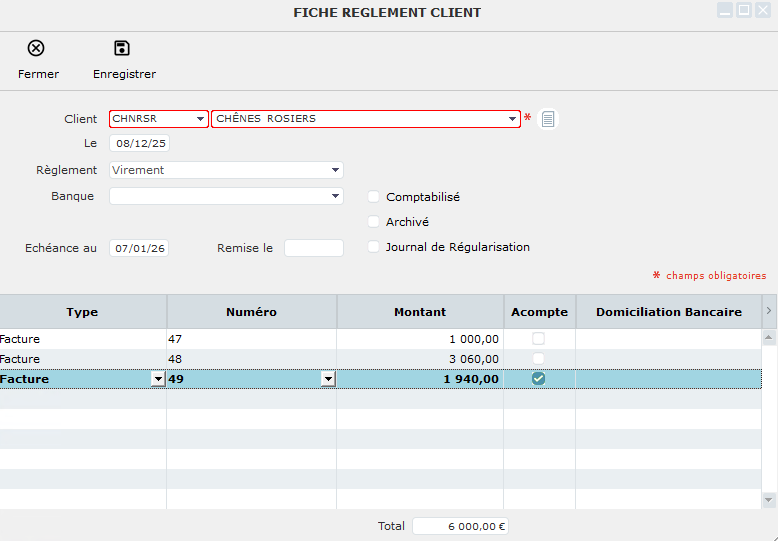Toggle the Comptabilisé checkbox
778x541 pixels.
(374, 197)
